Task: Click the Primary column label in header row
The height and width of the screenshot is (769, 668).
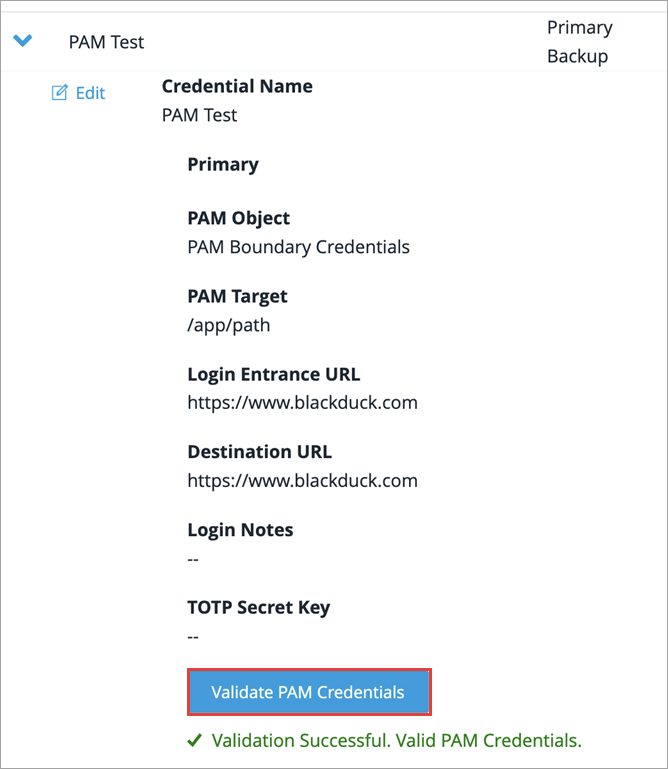Action: (x=579, y=27)
